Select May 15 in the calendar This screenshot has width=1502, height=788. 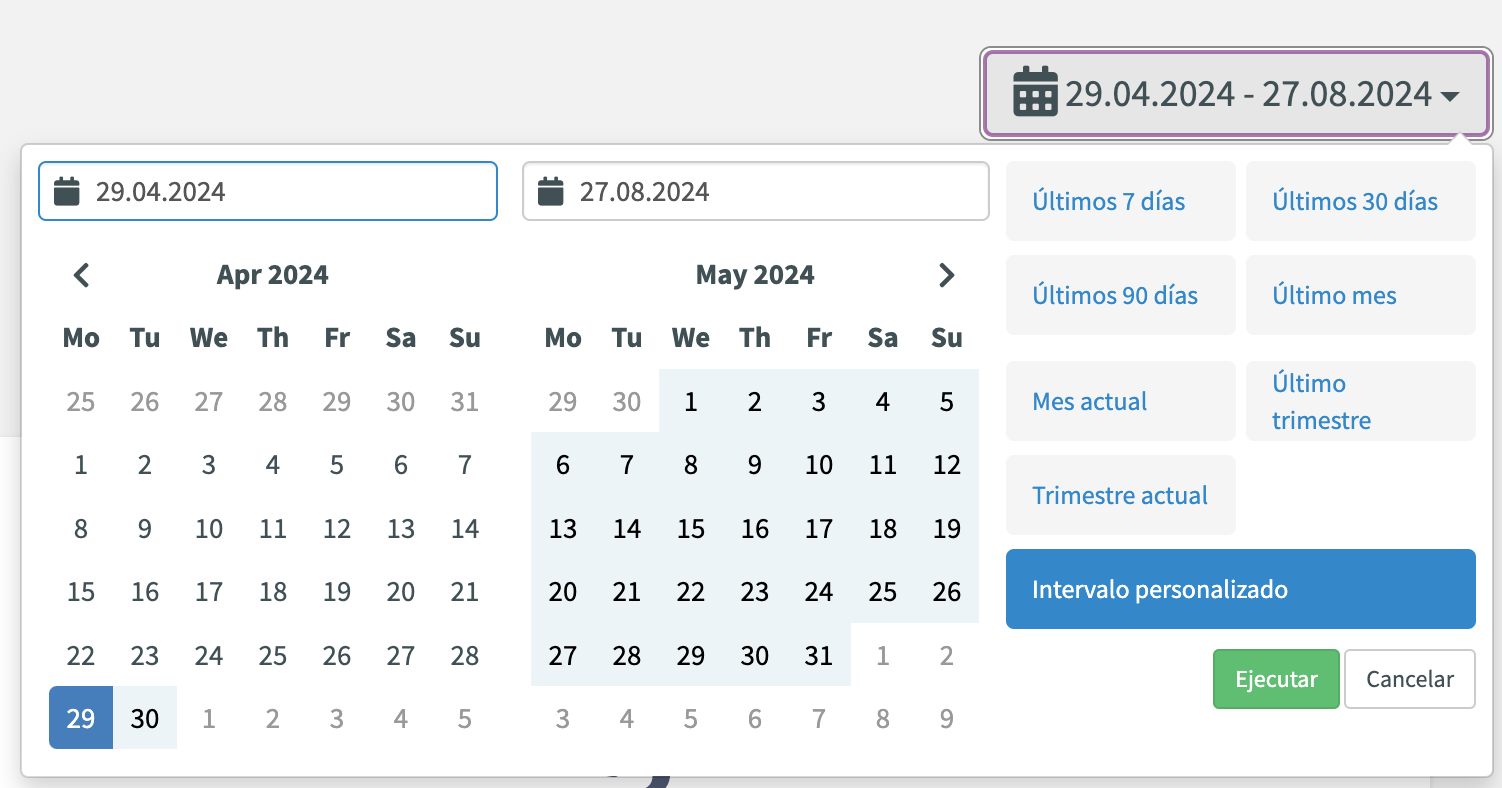click(x=691, y=528)
